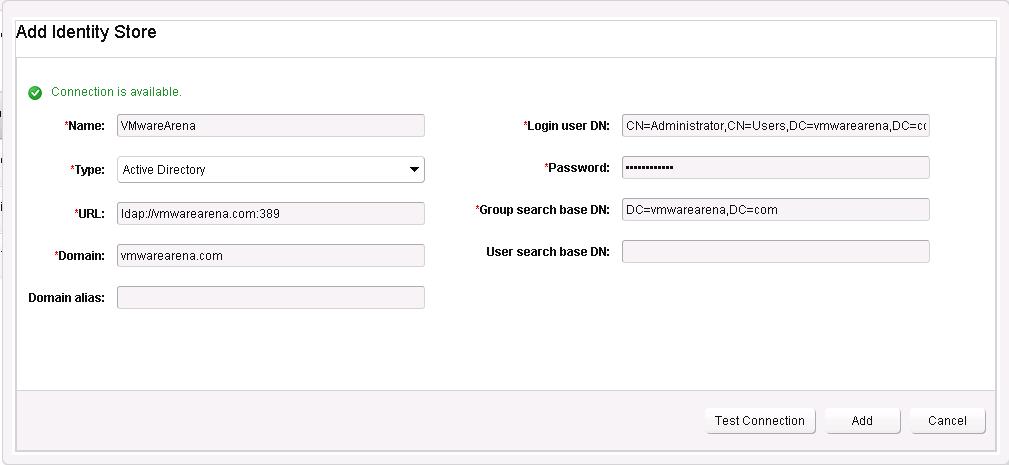Click the green connection success checkmark icon

point(35,92)
